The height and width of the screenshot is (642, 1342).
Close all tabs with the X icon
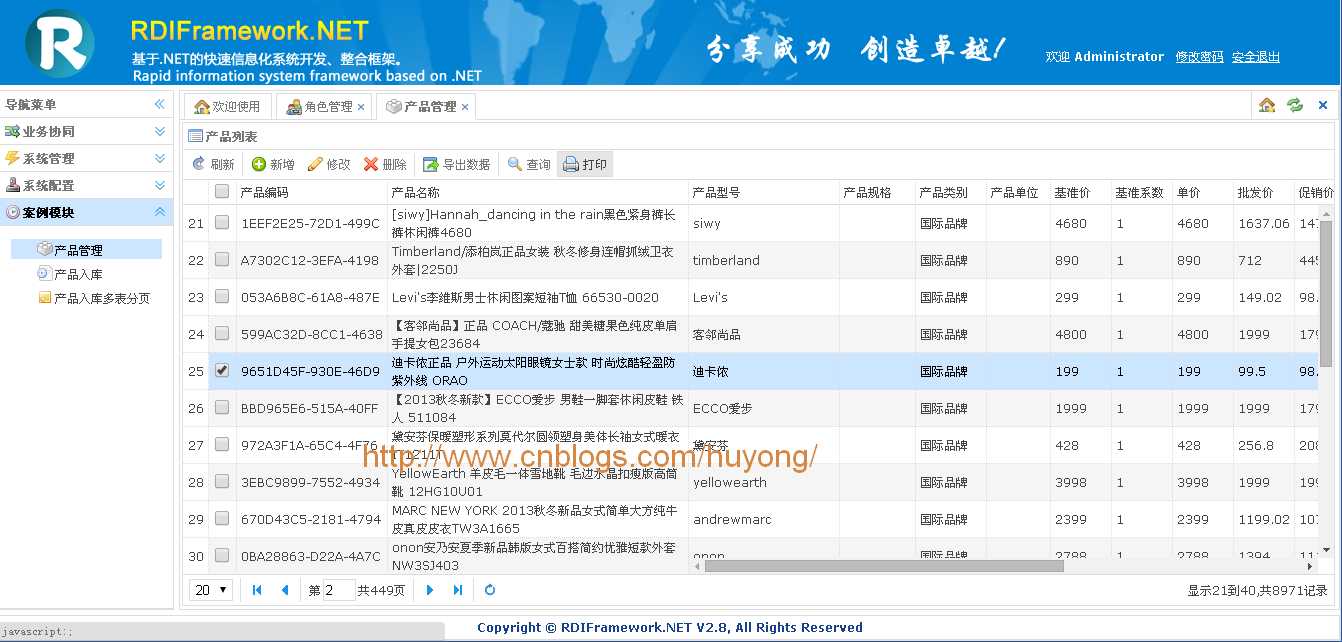[1323, 105]
